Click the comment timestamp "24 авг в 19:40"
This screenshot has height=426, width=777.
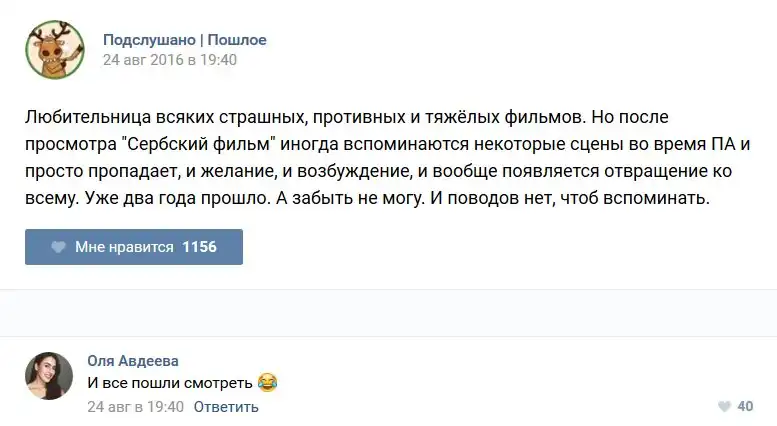(x=135, y=407)
